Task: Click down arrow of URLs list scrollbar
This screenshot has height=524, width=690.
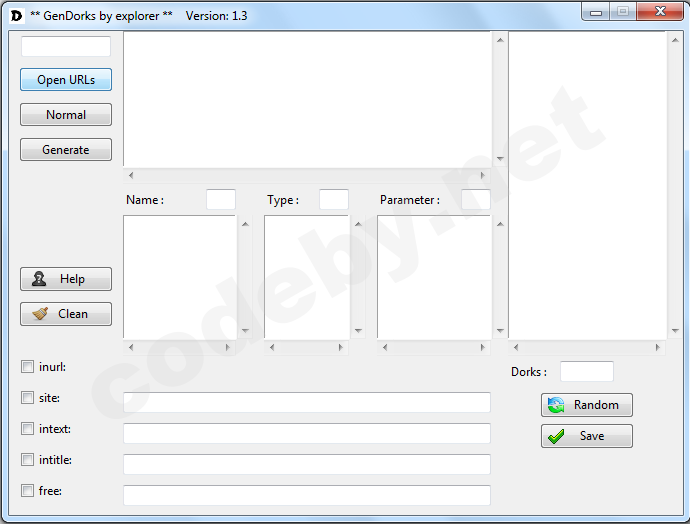Action: [500, 158]
